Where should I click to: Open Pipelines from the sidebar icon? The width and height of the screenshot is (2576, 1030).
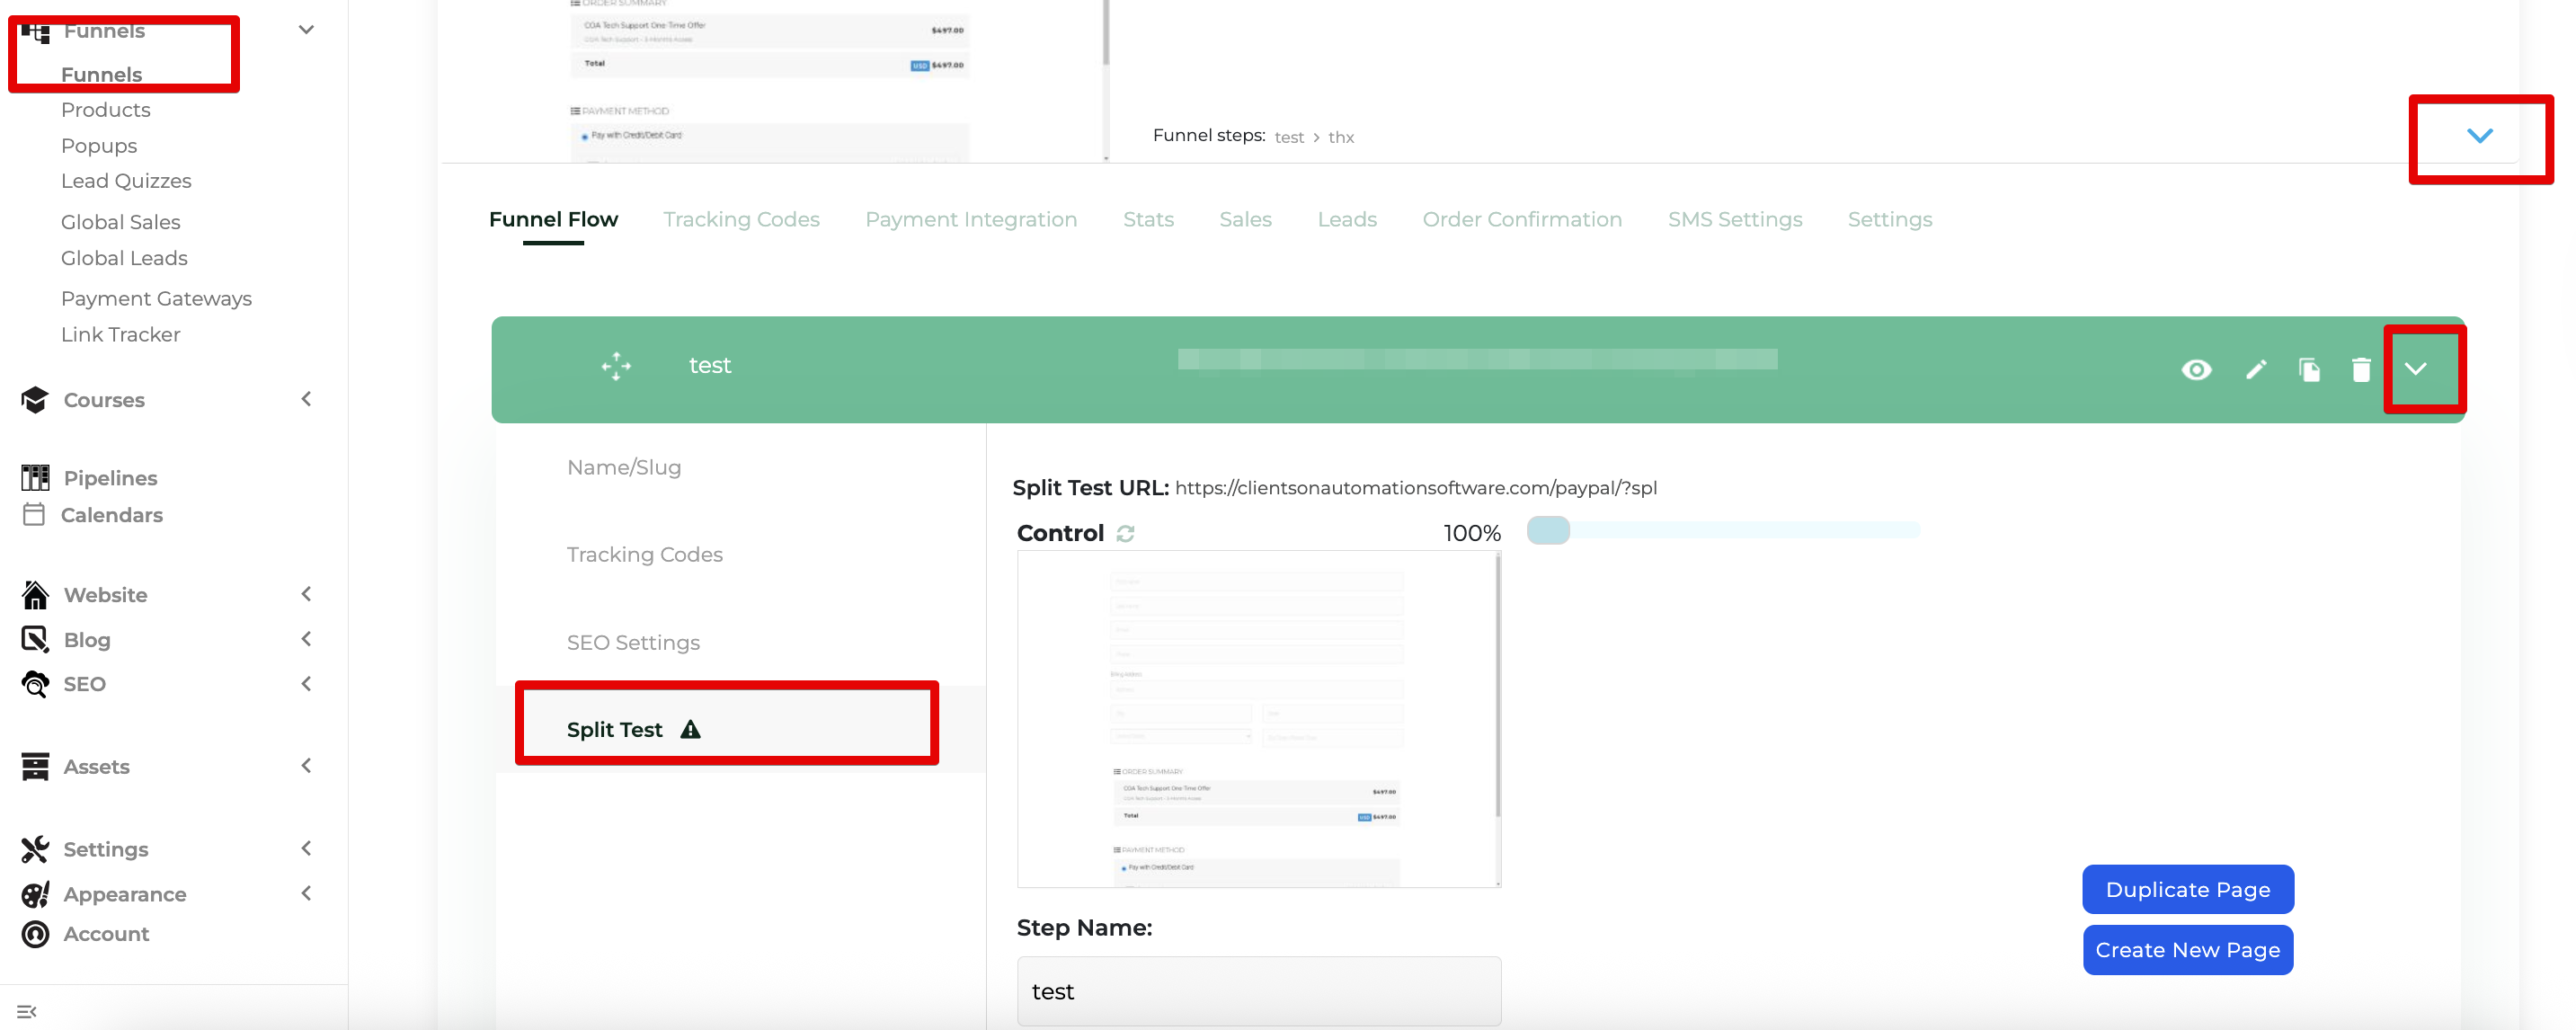point(35,477)
